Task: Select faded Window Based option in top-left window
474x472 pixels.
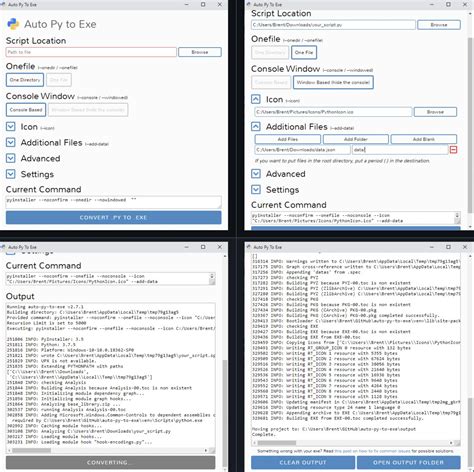Action: point(88,110)
